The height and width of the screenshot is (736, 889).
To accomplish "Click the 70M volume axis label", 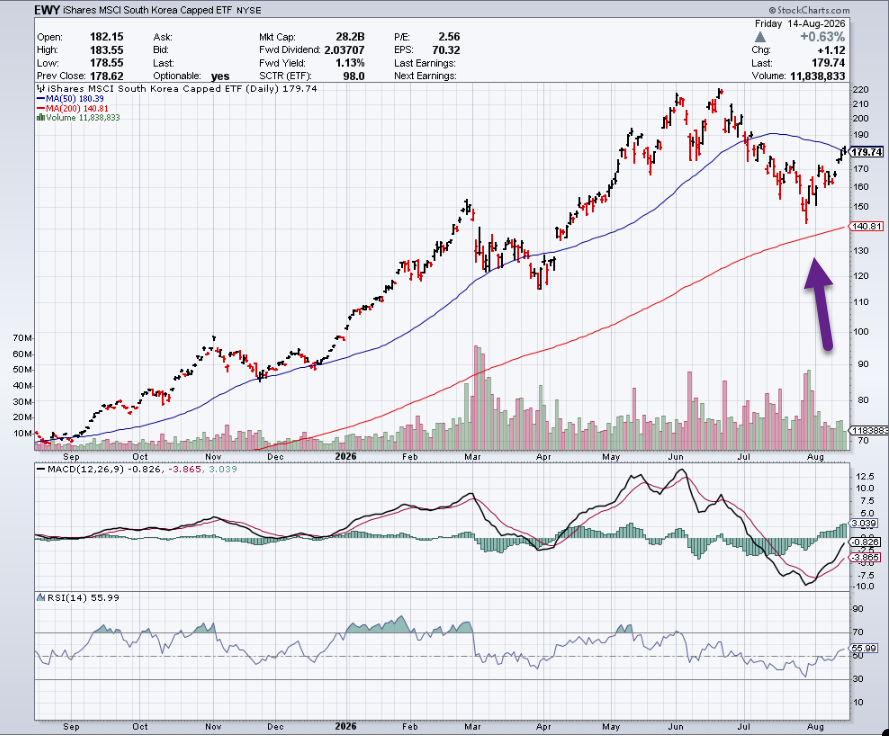I will pos(22,338).
